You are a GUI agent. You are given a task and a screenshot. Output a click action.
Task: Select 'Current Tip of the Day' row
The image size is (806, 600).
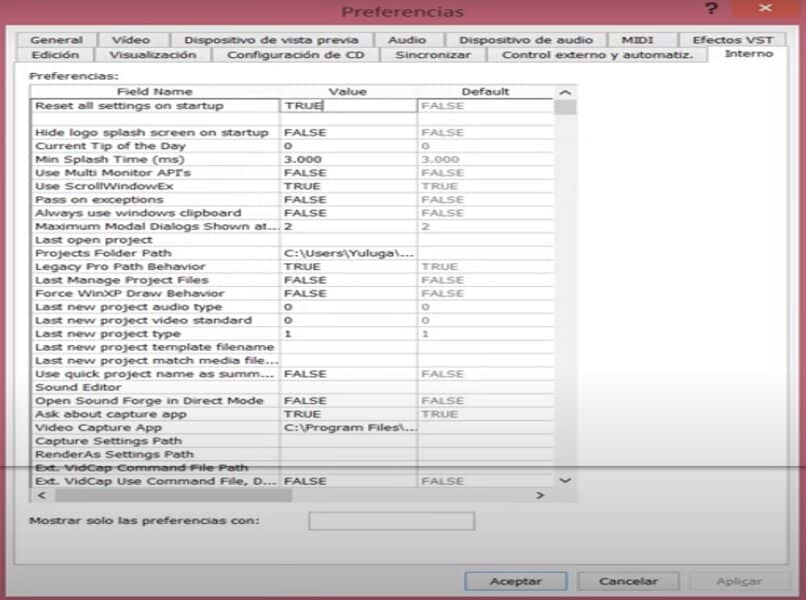point(292,146)
